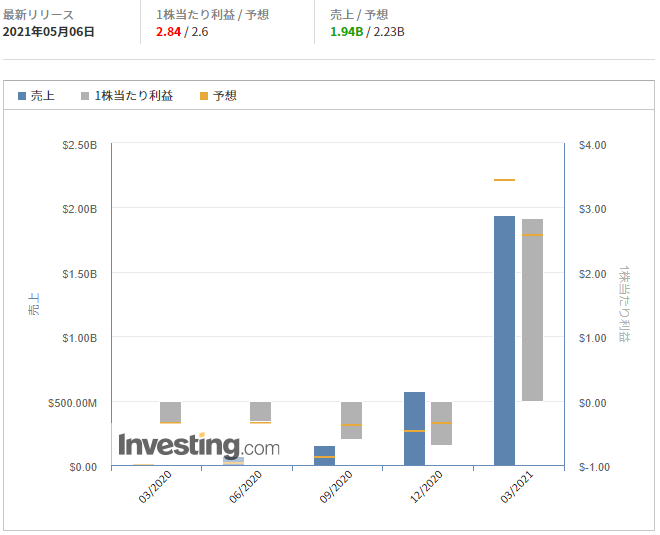Click the 09/2020 x-axis label
Image resolution: width=660 pixels, height=535 pixels.
click(336, 487)
